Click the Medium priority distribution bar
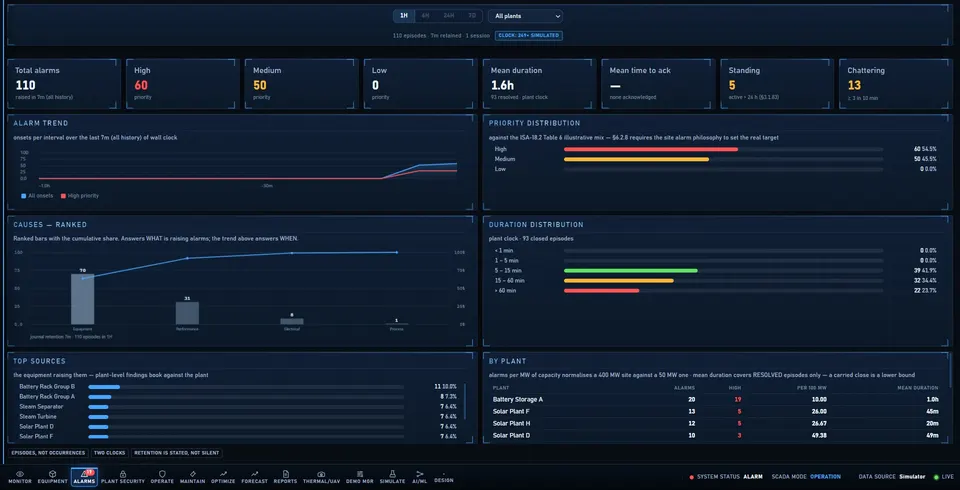 point(636,159)
